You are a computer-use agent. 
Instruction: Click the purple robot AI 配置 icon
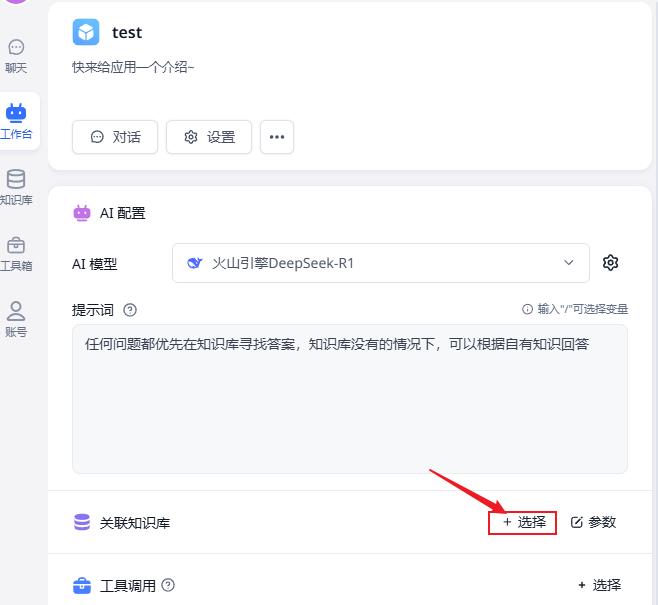[x=82, y=213]
